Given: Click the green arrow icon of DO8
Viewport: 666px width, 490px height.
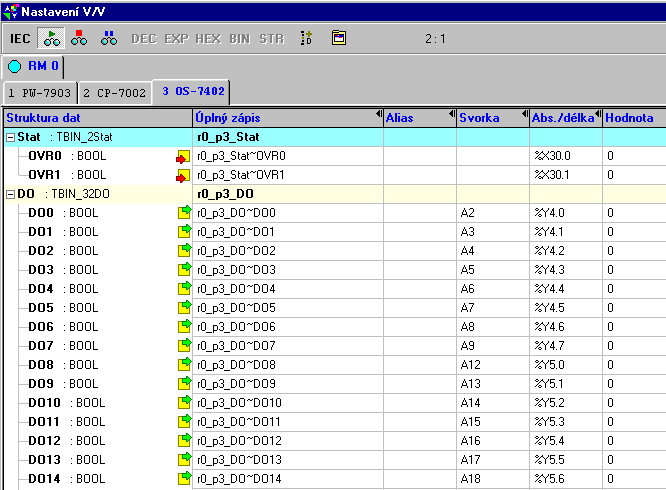Looking at the screenshot, I should tap(184, 364).
